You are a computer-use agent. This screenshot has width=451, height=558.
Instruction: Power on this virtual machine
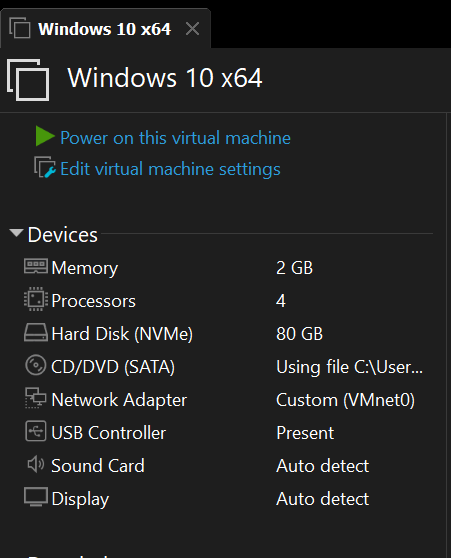175,138
